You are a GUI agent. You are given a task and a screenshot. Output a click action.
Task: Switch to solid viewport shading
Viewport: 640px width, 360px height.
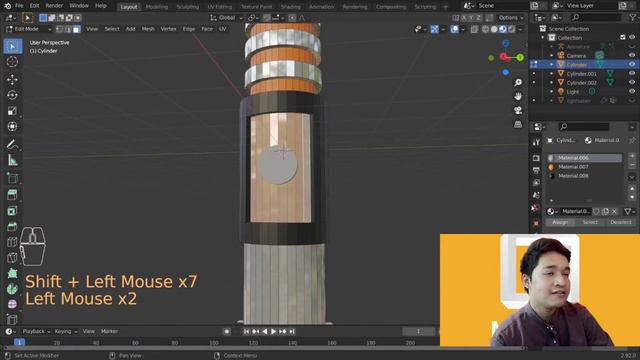494,29
